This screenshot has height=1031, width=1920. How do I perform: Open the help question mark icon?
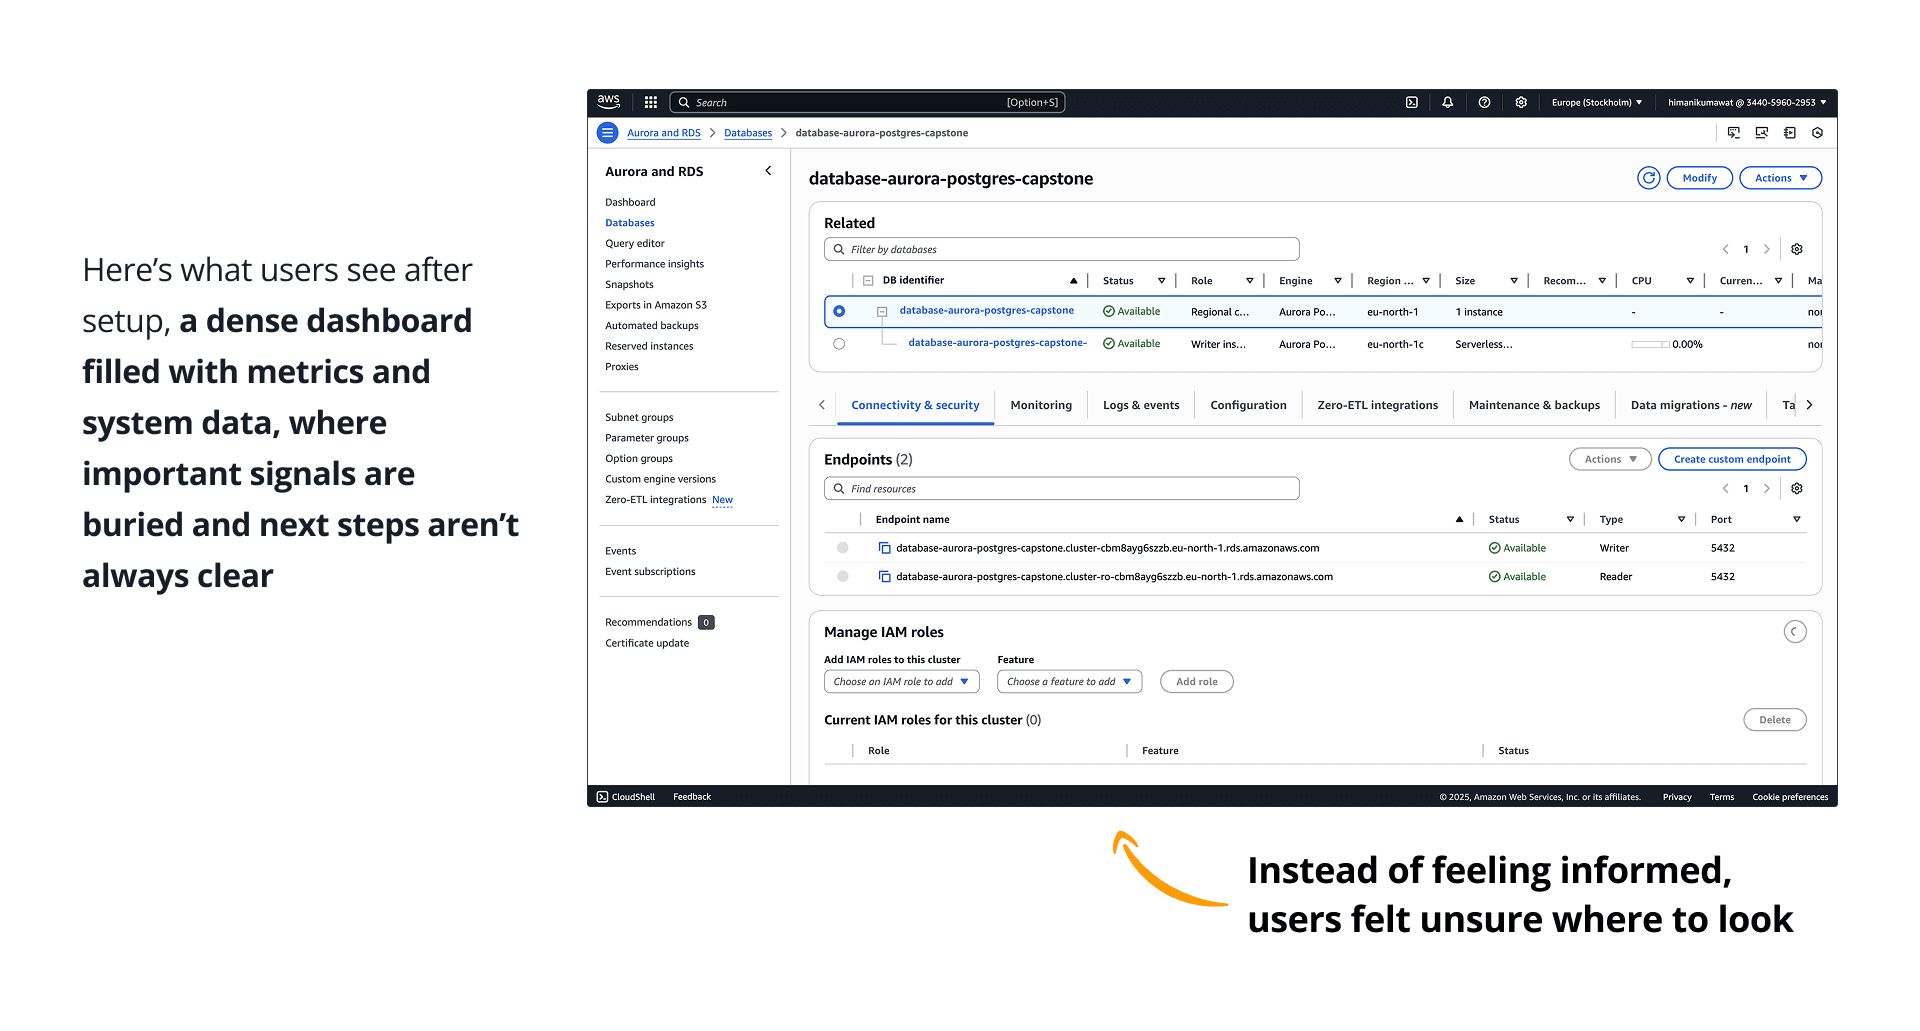[1484, 102]
